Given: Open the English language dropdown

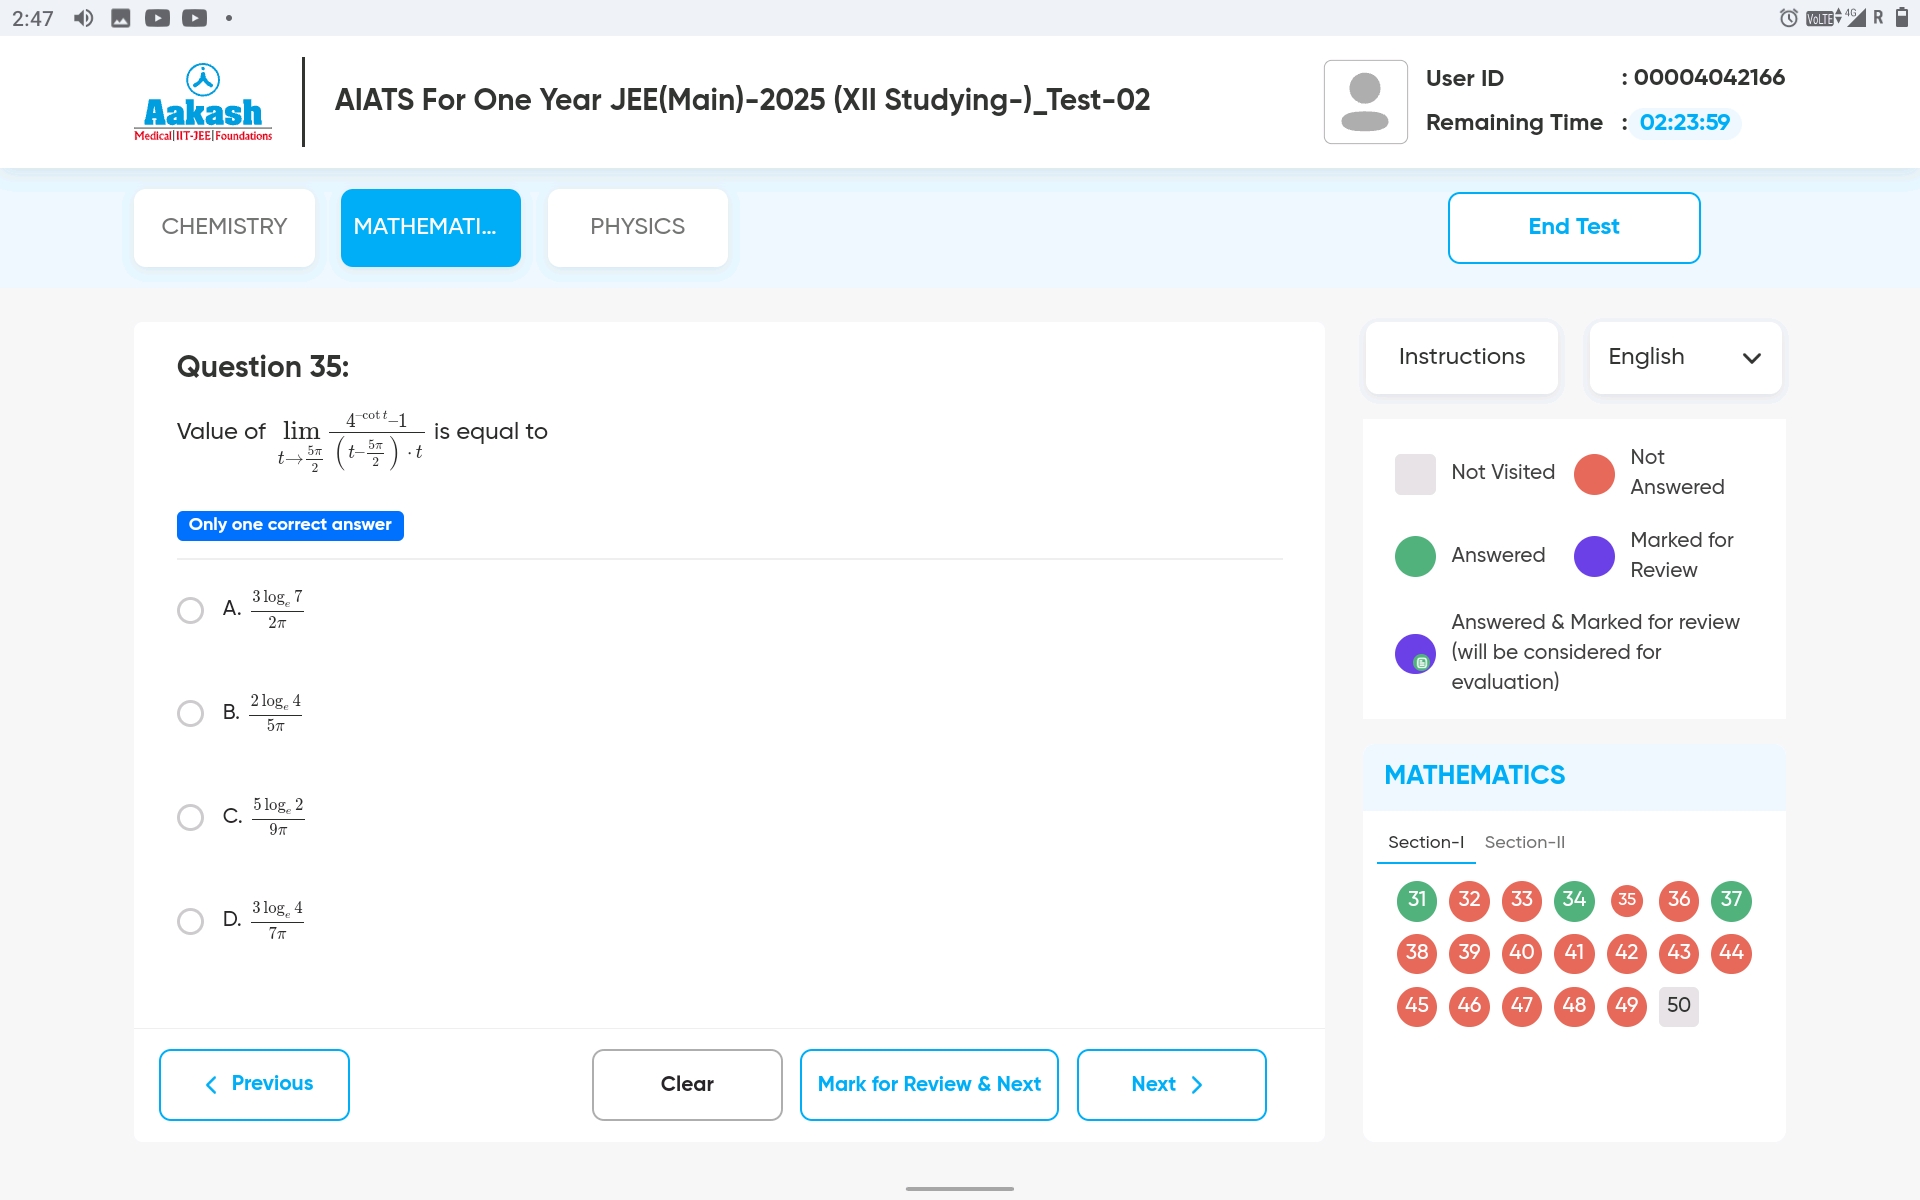Looking at the screenshot, I should pos(1685,357).
